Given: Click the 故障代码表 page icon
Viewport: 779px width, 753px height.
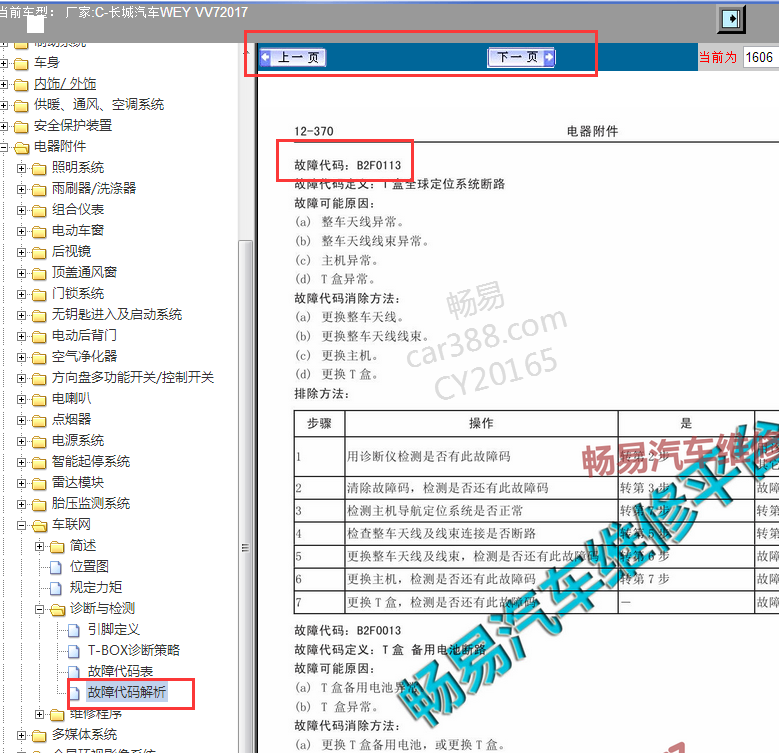Looking at the screenshot, I should (74, 672).
